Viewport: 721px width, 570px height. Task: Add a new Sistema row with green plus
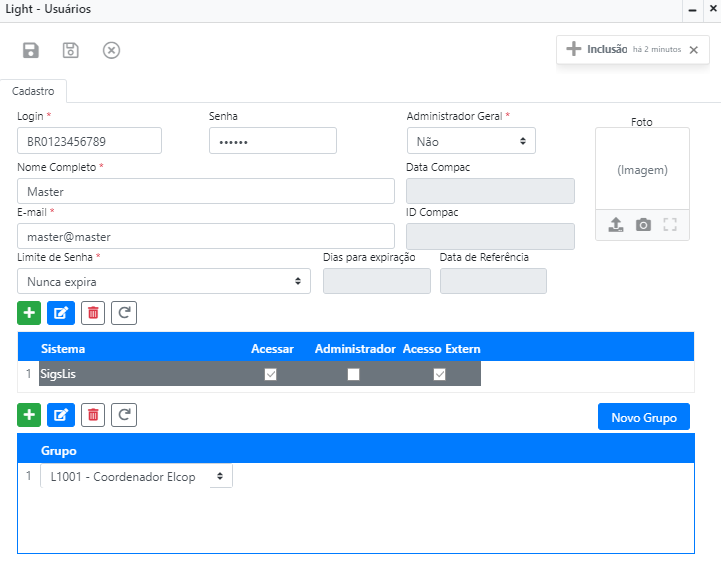pyautogui.click(x=29, y=313)
